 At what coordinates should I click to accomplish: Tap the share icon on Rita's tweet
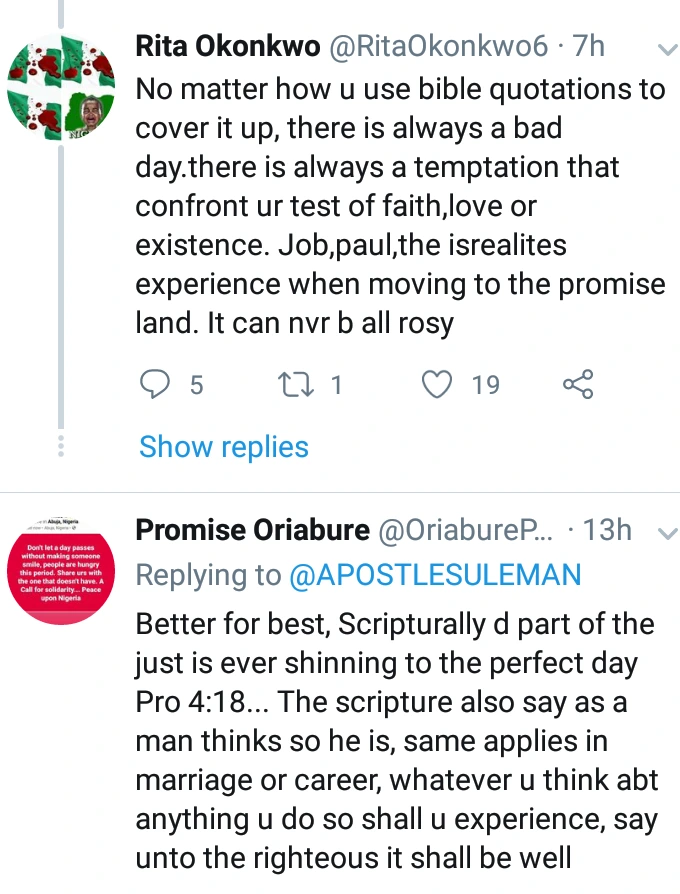click(x=578, y=384)
